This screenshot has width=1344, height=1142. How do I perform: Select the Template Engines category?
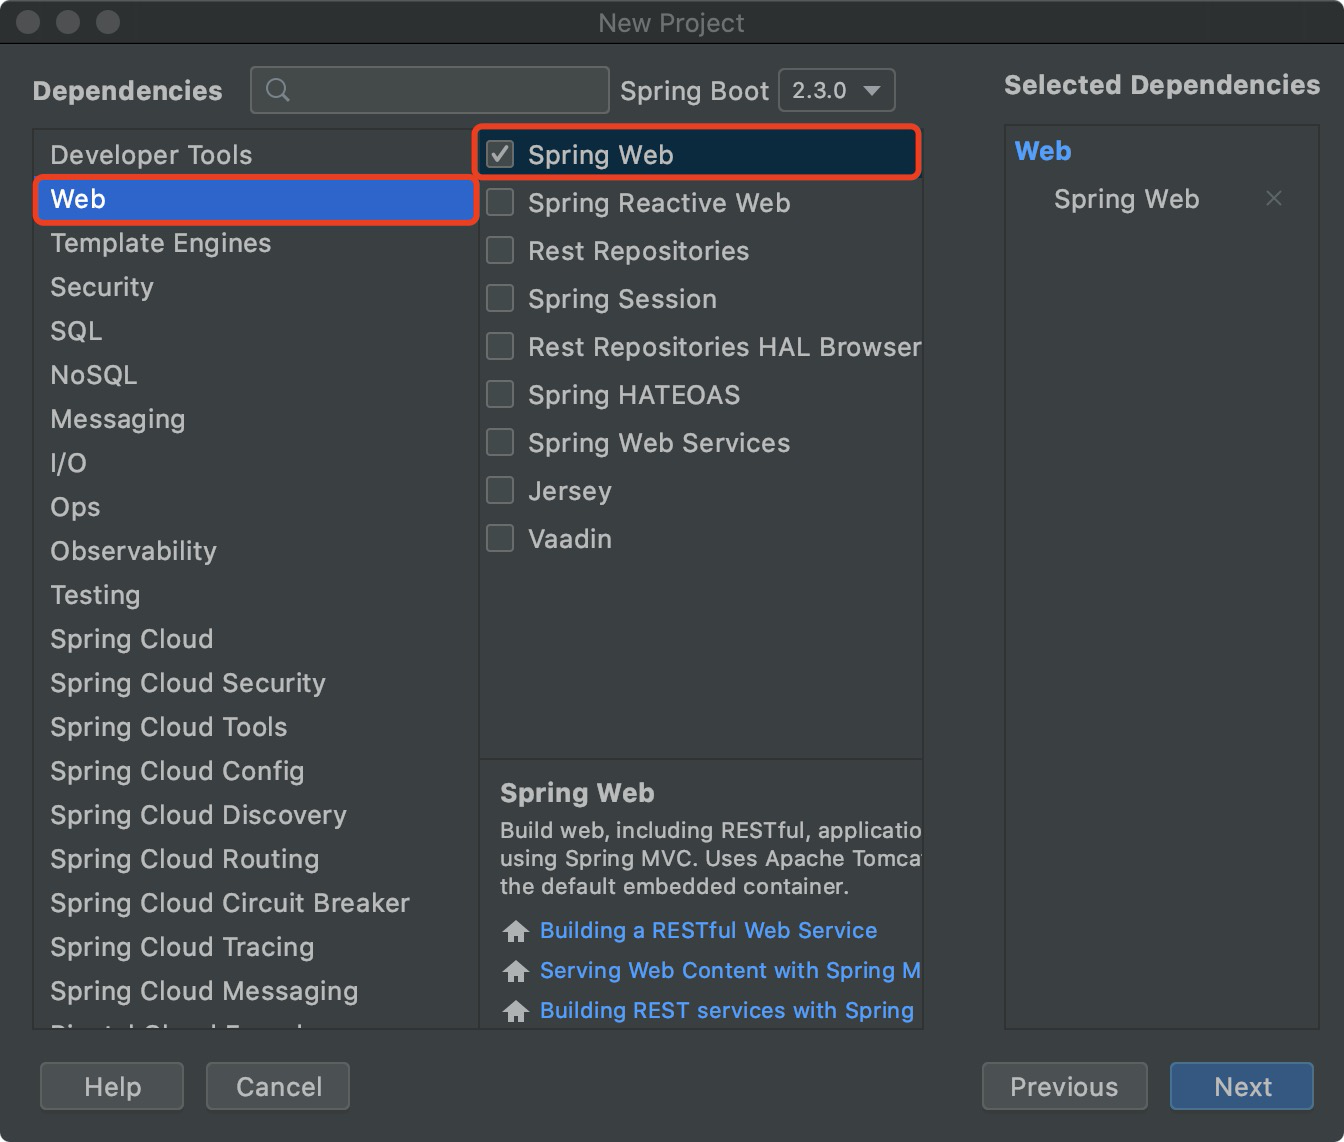tap(161, 243)
